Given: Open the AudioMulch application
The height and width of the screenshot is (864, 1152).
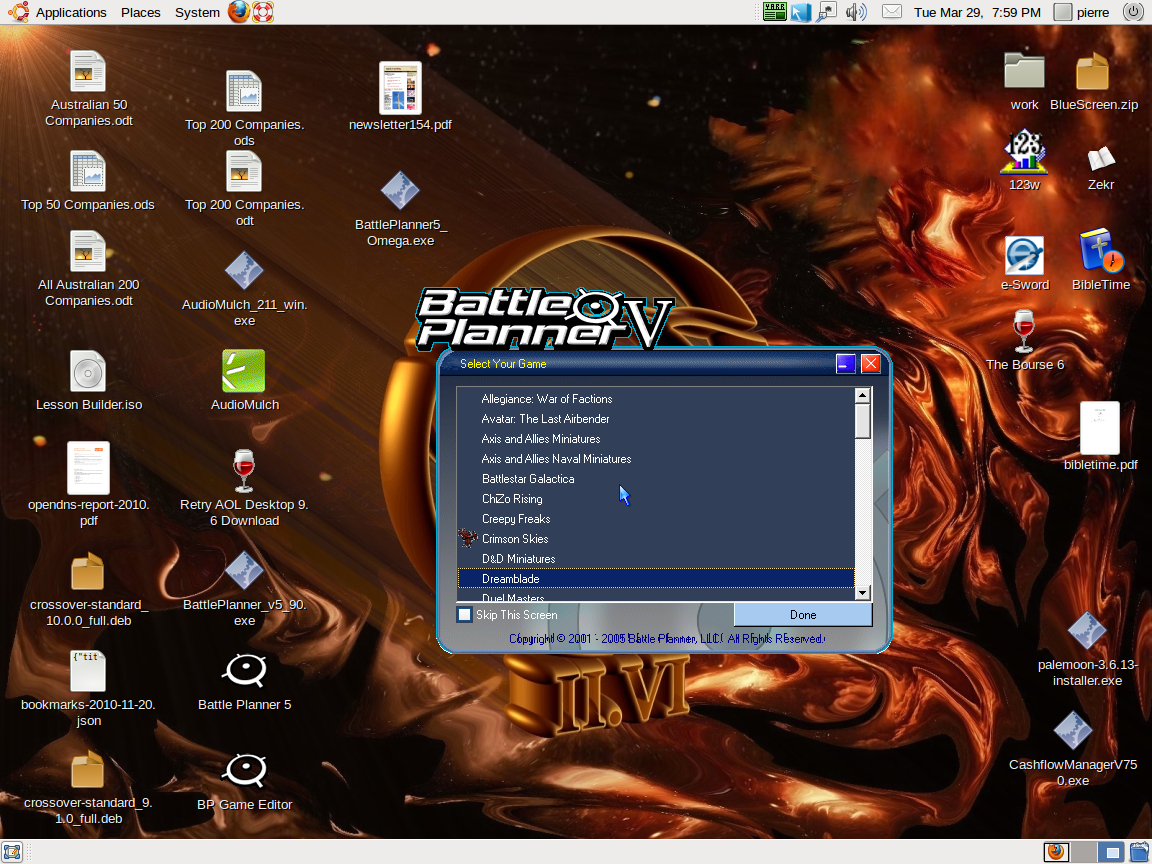Looking at the screenshot, I should coord(244,368).
